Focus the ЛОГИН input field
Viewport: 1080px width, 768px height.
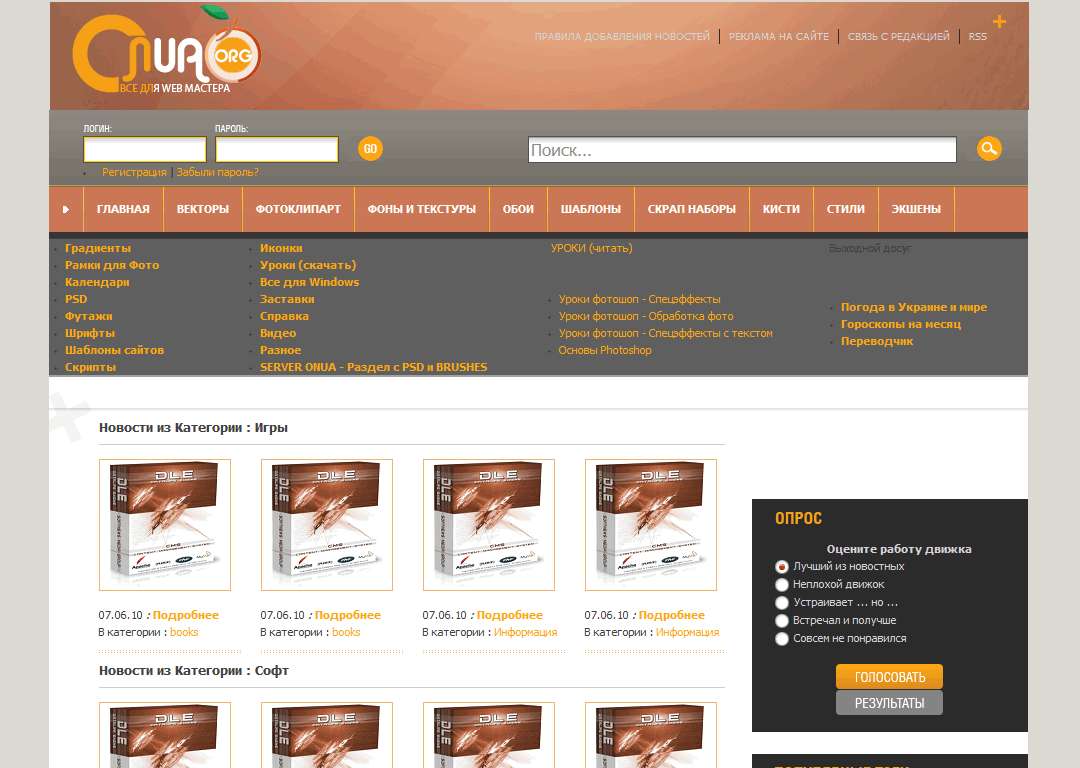tap(145, 149)
